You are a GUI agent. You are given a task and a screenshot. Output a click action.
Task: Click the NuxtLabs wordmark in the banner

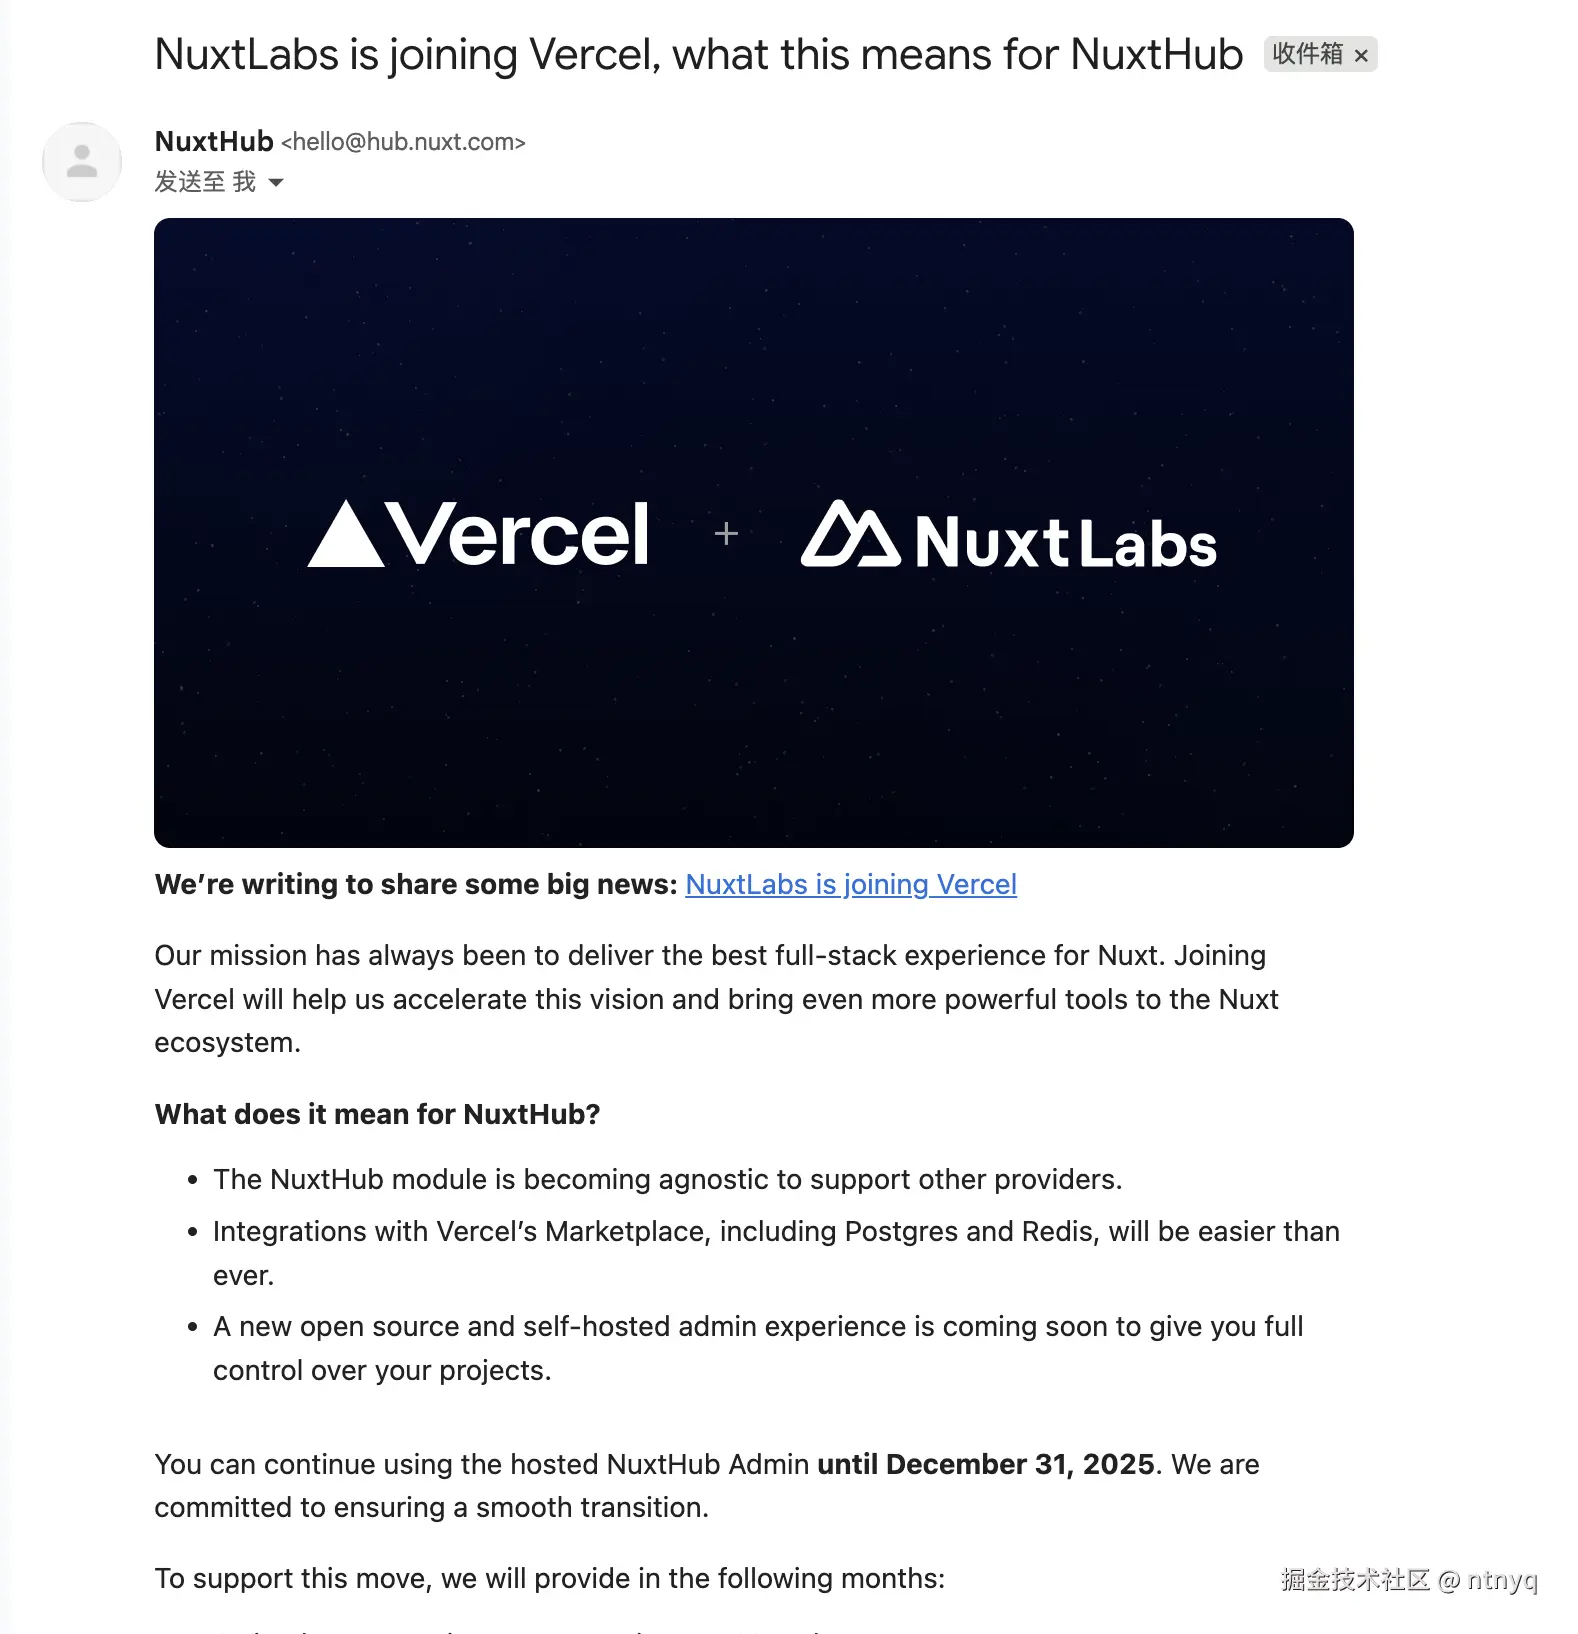coord(1065,543)
